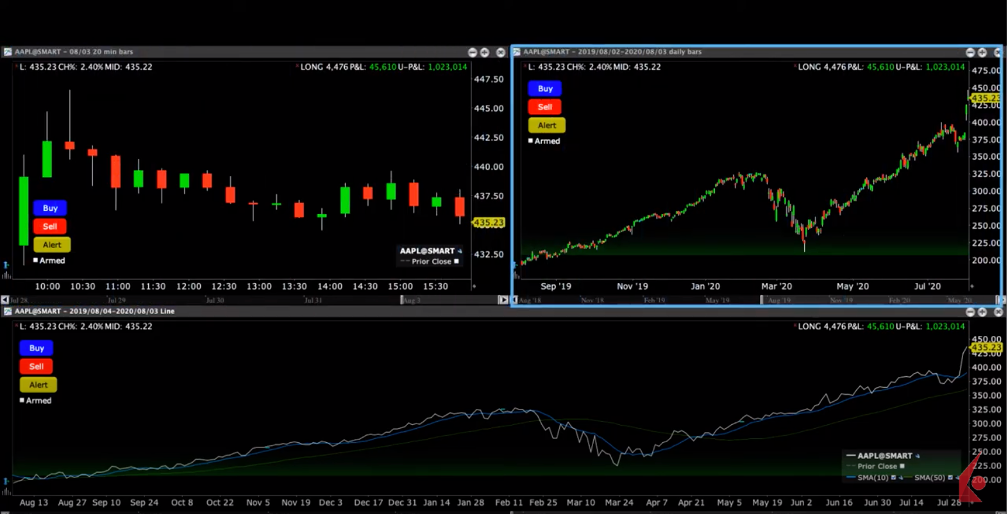Click the Buy button in the 20 min bars chart
Image resolution: width=1008 pixels, height=514 pixels.
[50, 208]
